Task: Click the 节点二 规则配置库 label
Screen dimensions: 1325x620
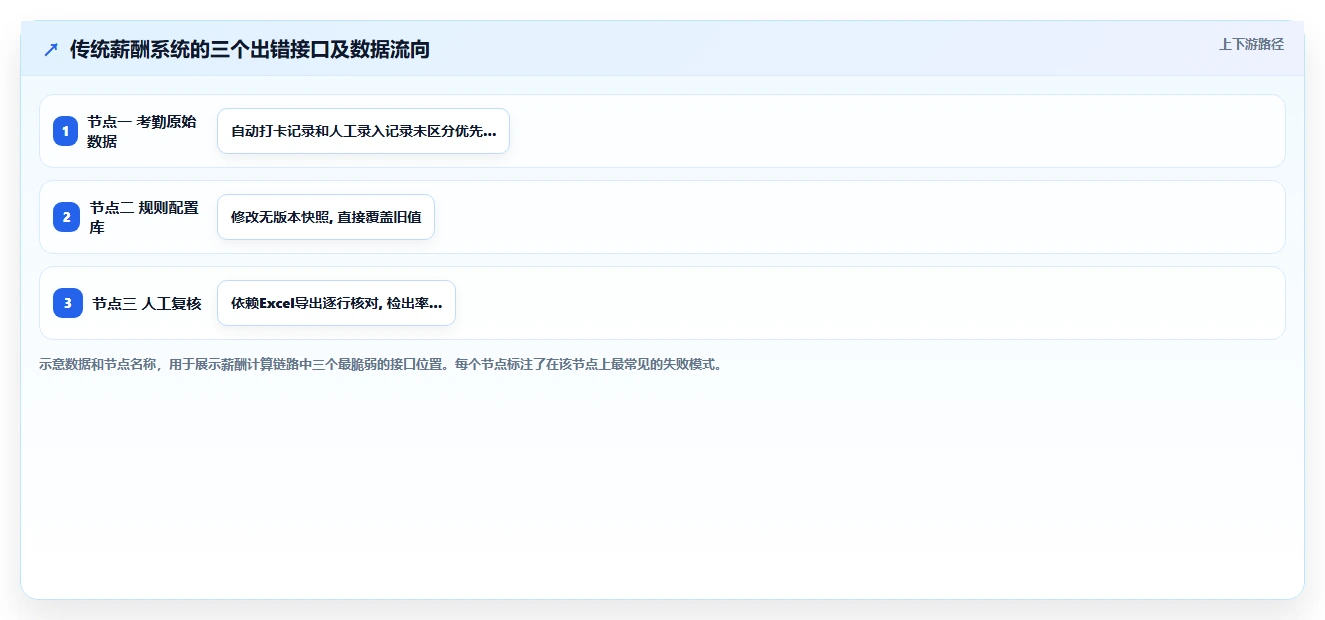Action: click(x=145, y=217)
